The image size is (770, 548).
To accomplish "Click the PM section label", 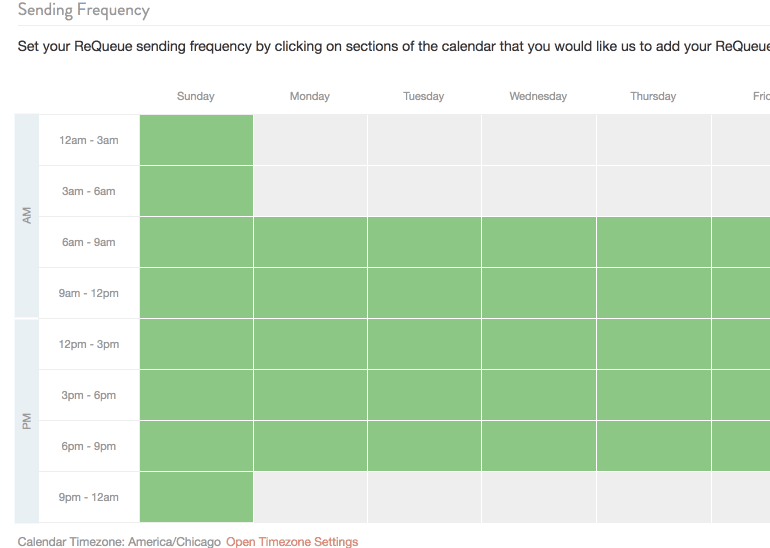I will click(27, 421).
